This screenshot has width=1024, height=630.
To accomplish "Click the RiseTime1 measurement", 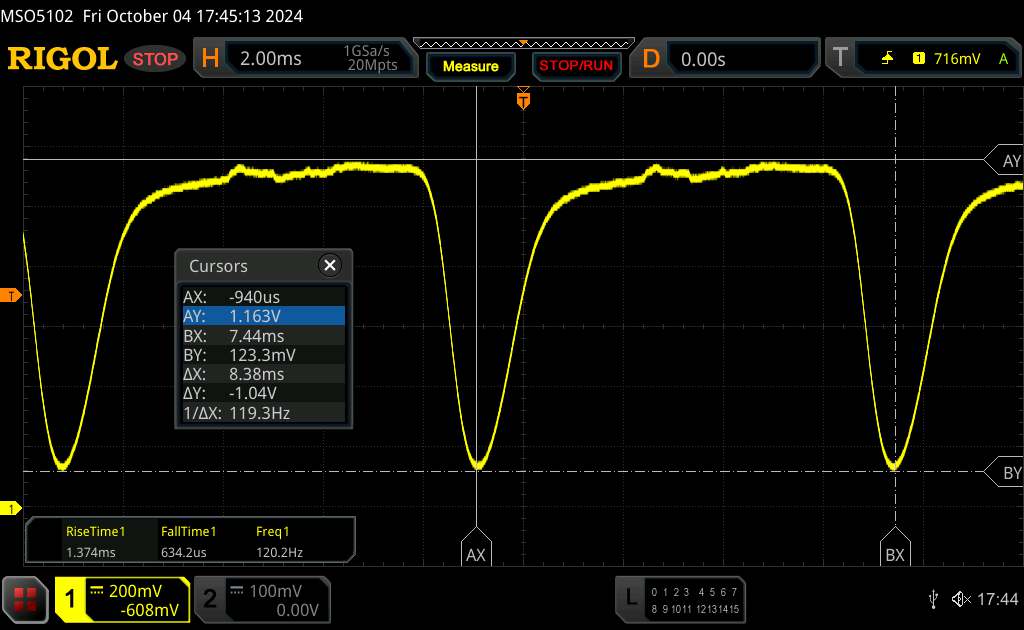I will (95, 541).
